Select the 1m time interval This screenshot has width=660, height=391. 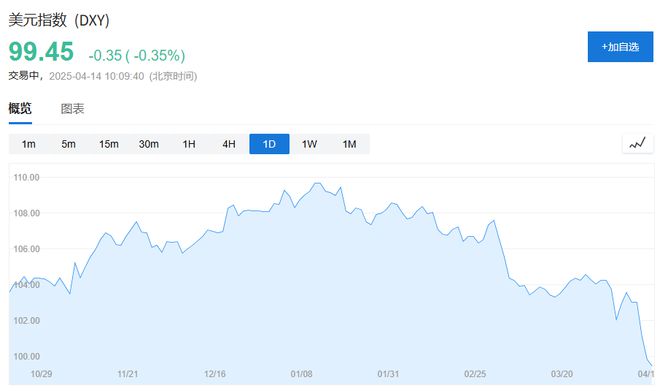pos(29,144)
